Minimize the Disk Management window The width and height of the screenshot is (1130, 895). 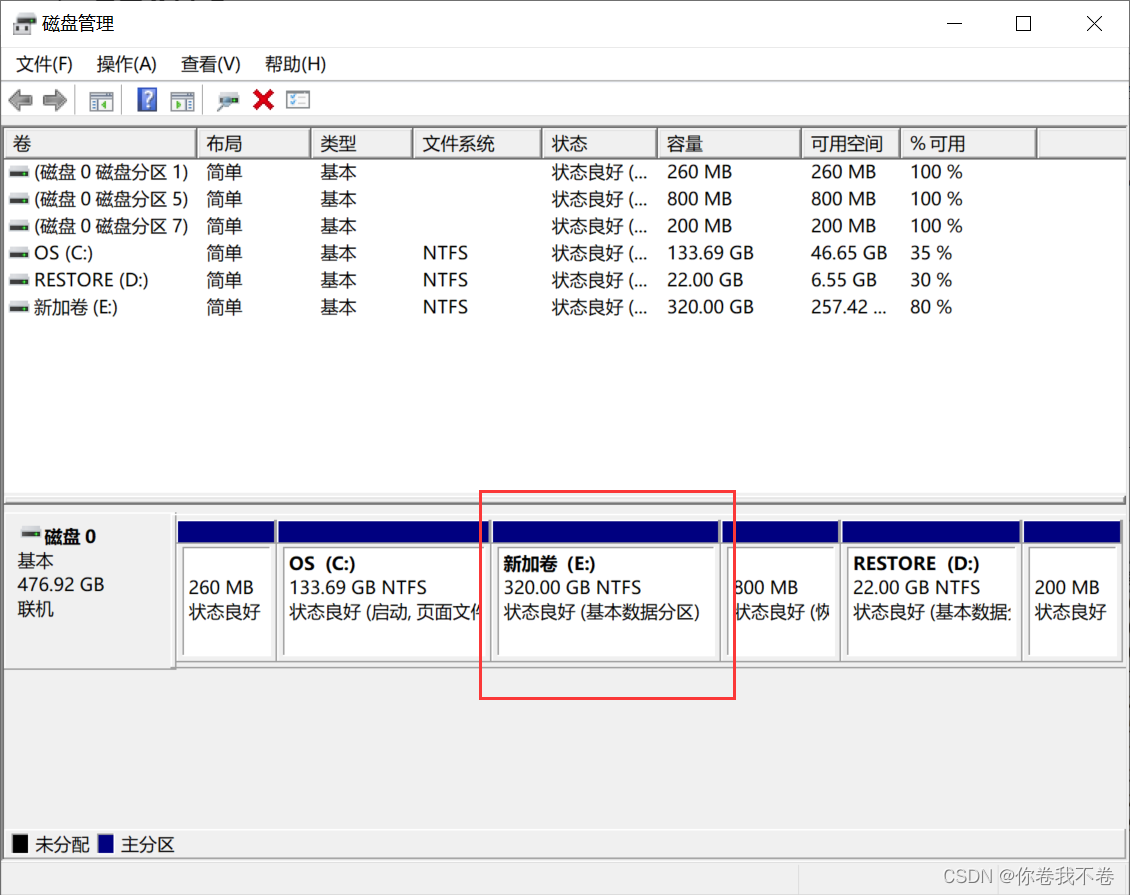coord(955,24)
